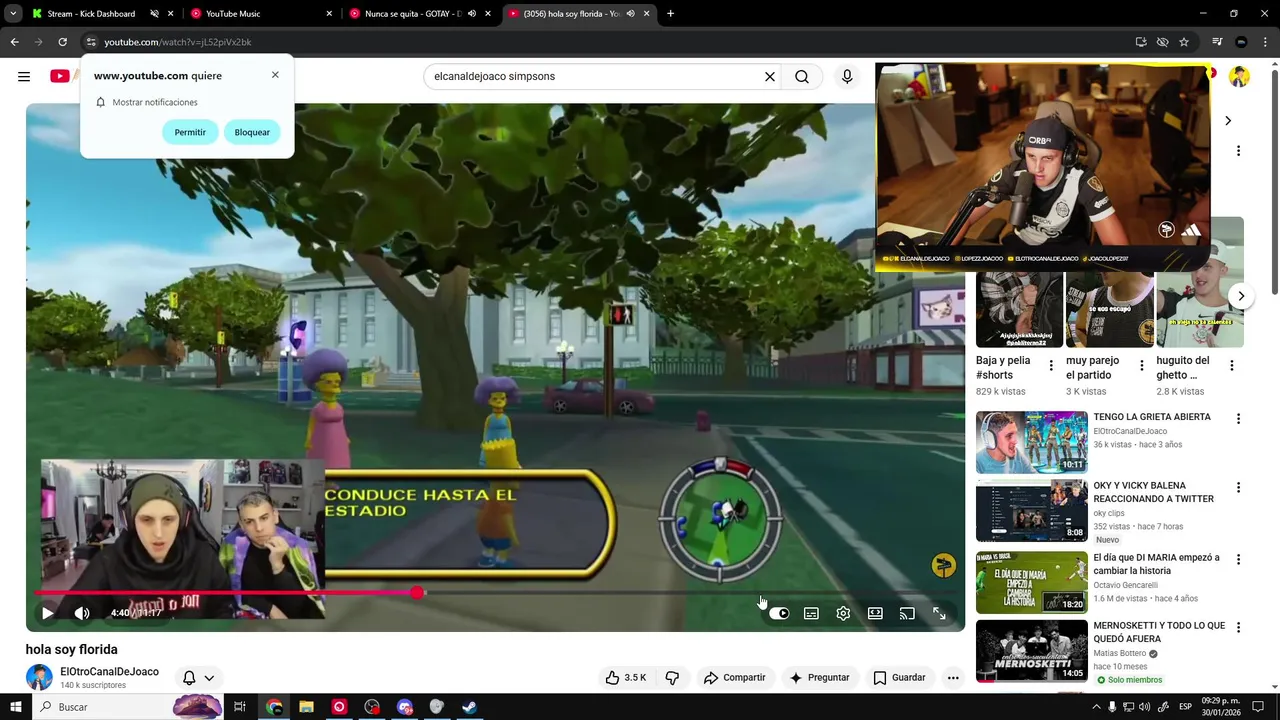Like the video (3.5 K)

pos(626,677)
